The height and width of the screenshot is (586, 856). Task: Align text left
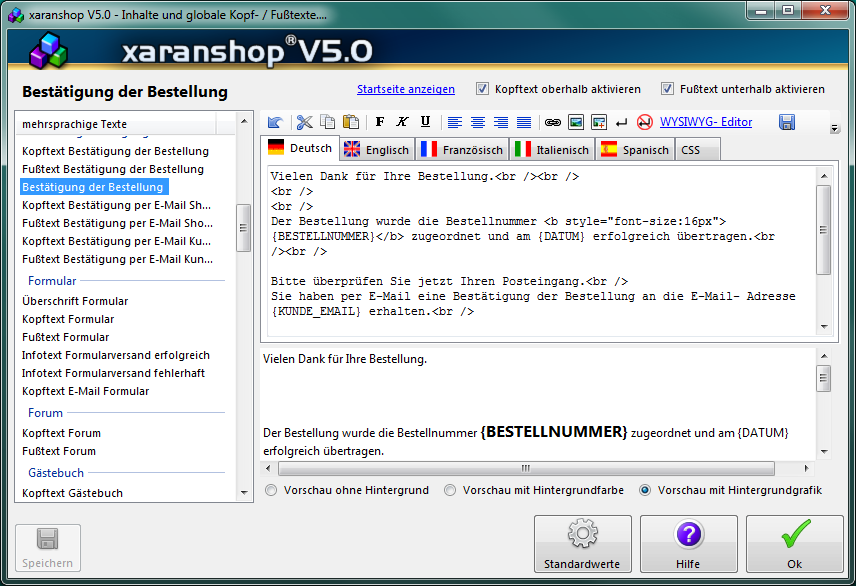(x=455, y=122)
